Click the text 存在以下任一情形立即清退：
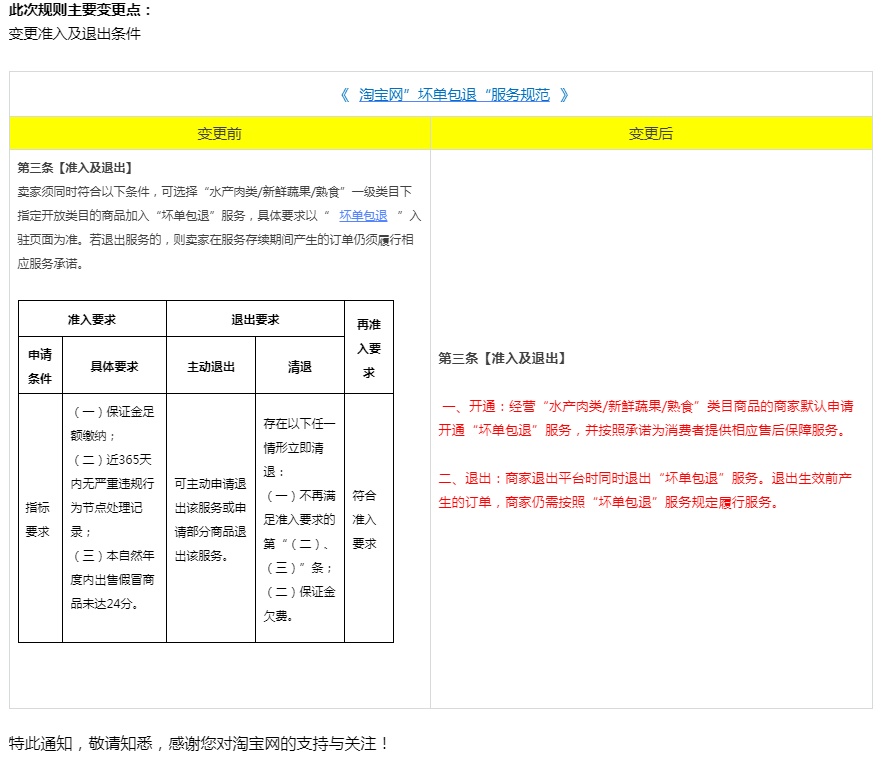Viewport: 888px width, 761px height. 299,447
